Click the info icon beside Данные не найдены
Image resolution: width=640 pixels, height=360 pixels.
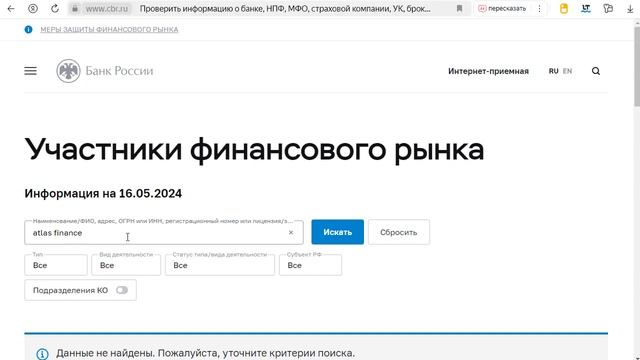coord(42,353)
